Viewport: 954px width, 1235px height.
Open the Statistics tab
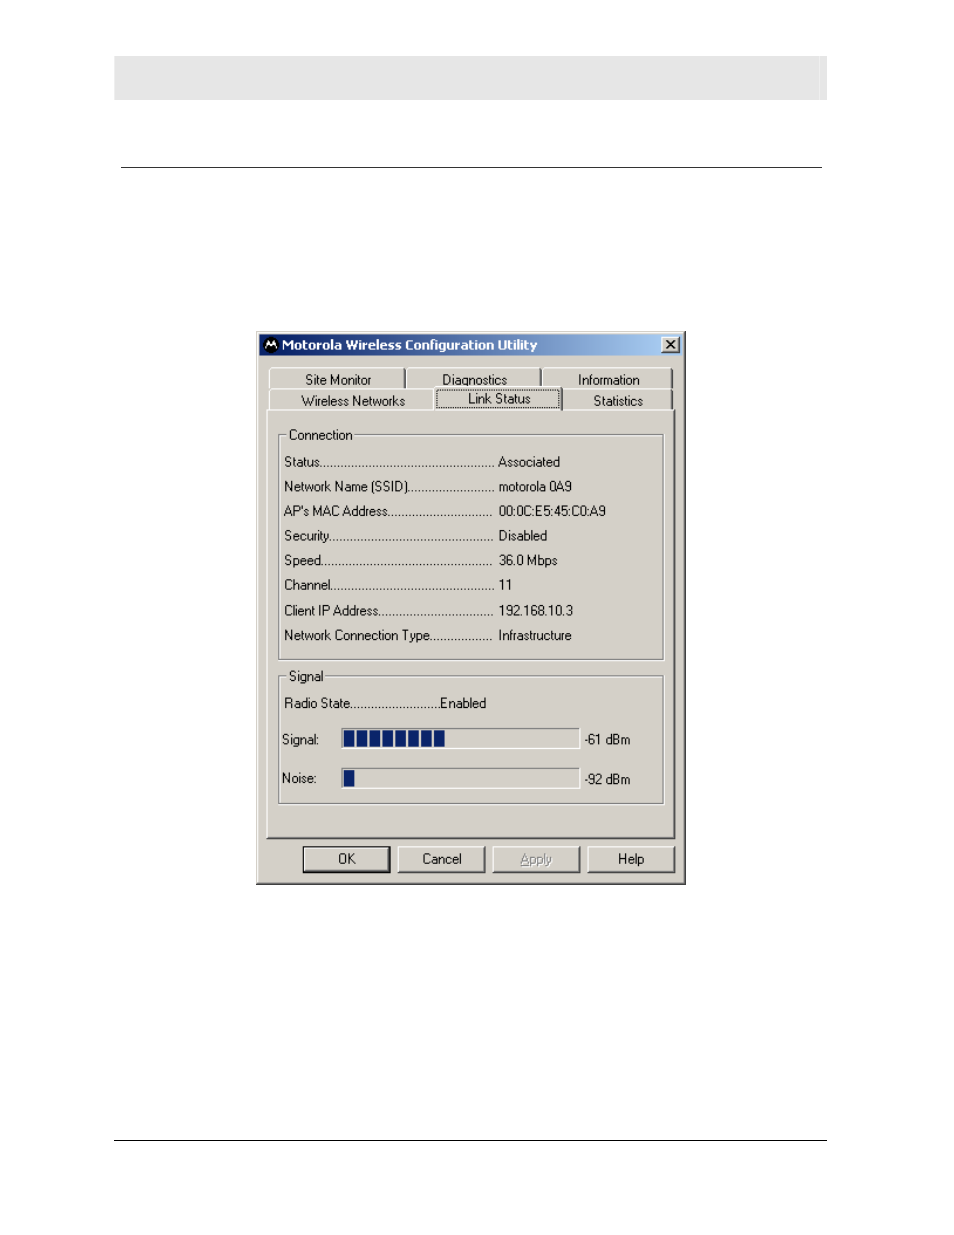pyautogui.click(x=618, y=401)
